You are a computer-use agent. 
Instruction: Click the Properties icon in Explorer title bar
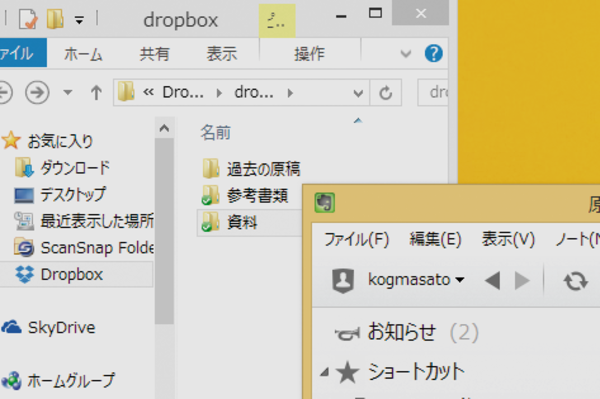[x=28, y=19]
